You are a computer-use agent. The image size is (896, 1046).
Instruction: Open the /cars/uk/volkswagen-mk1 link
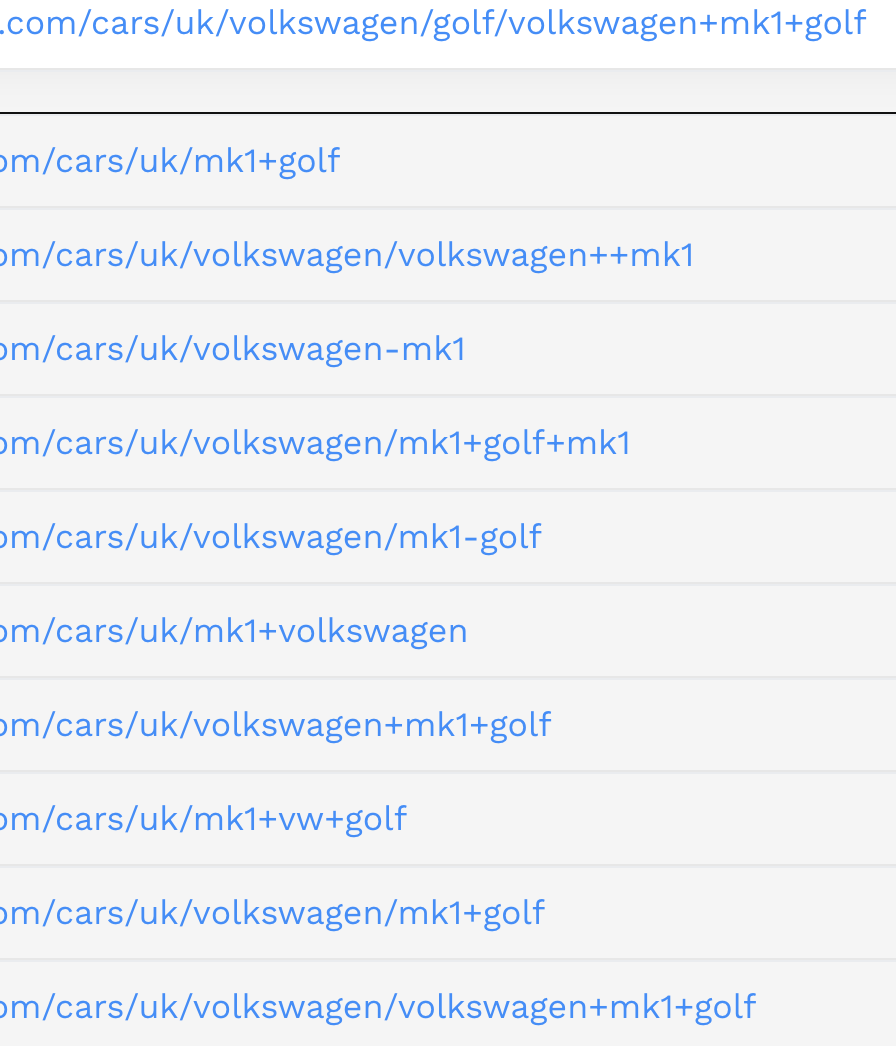click(x=233, y=349)
